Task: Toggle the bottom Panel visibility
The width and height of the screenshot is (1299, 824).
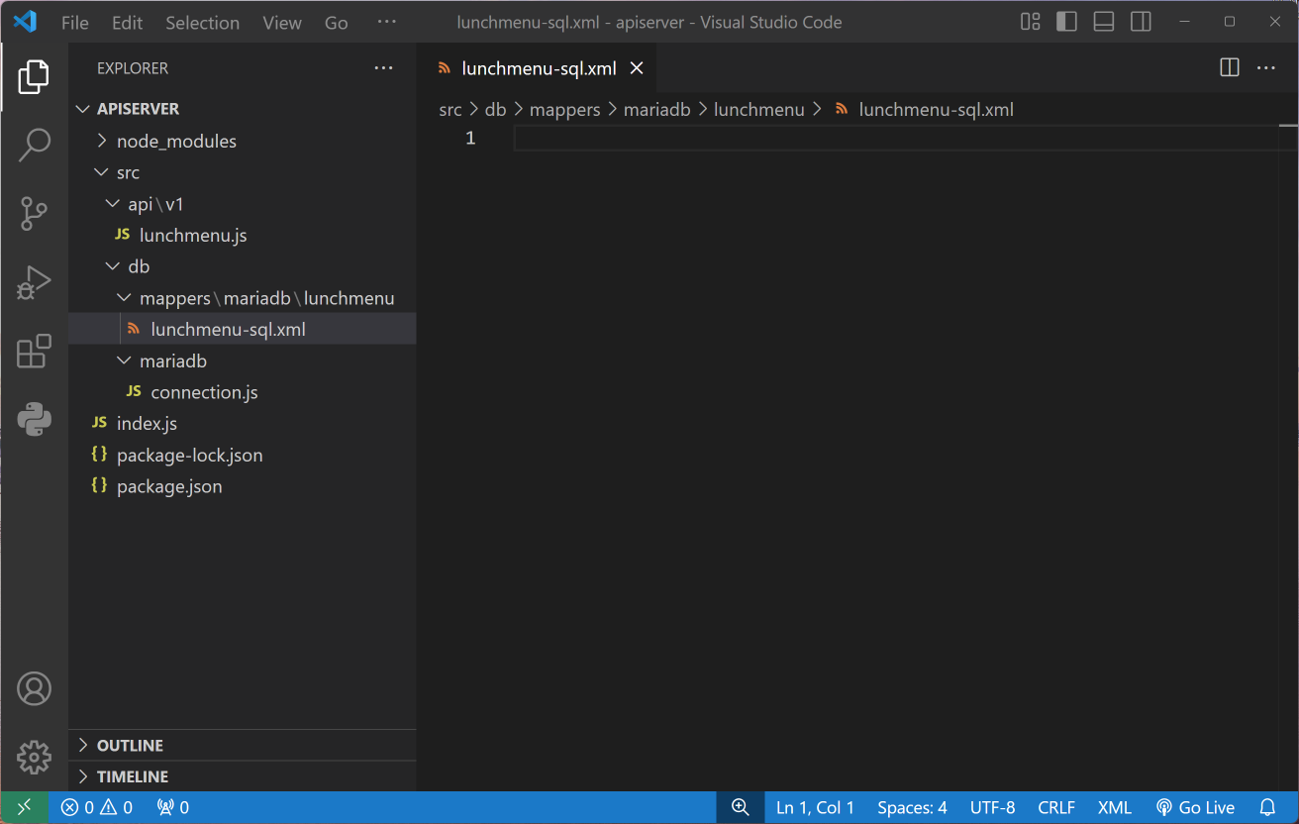Action: (x=1104, y=21)
